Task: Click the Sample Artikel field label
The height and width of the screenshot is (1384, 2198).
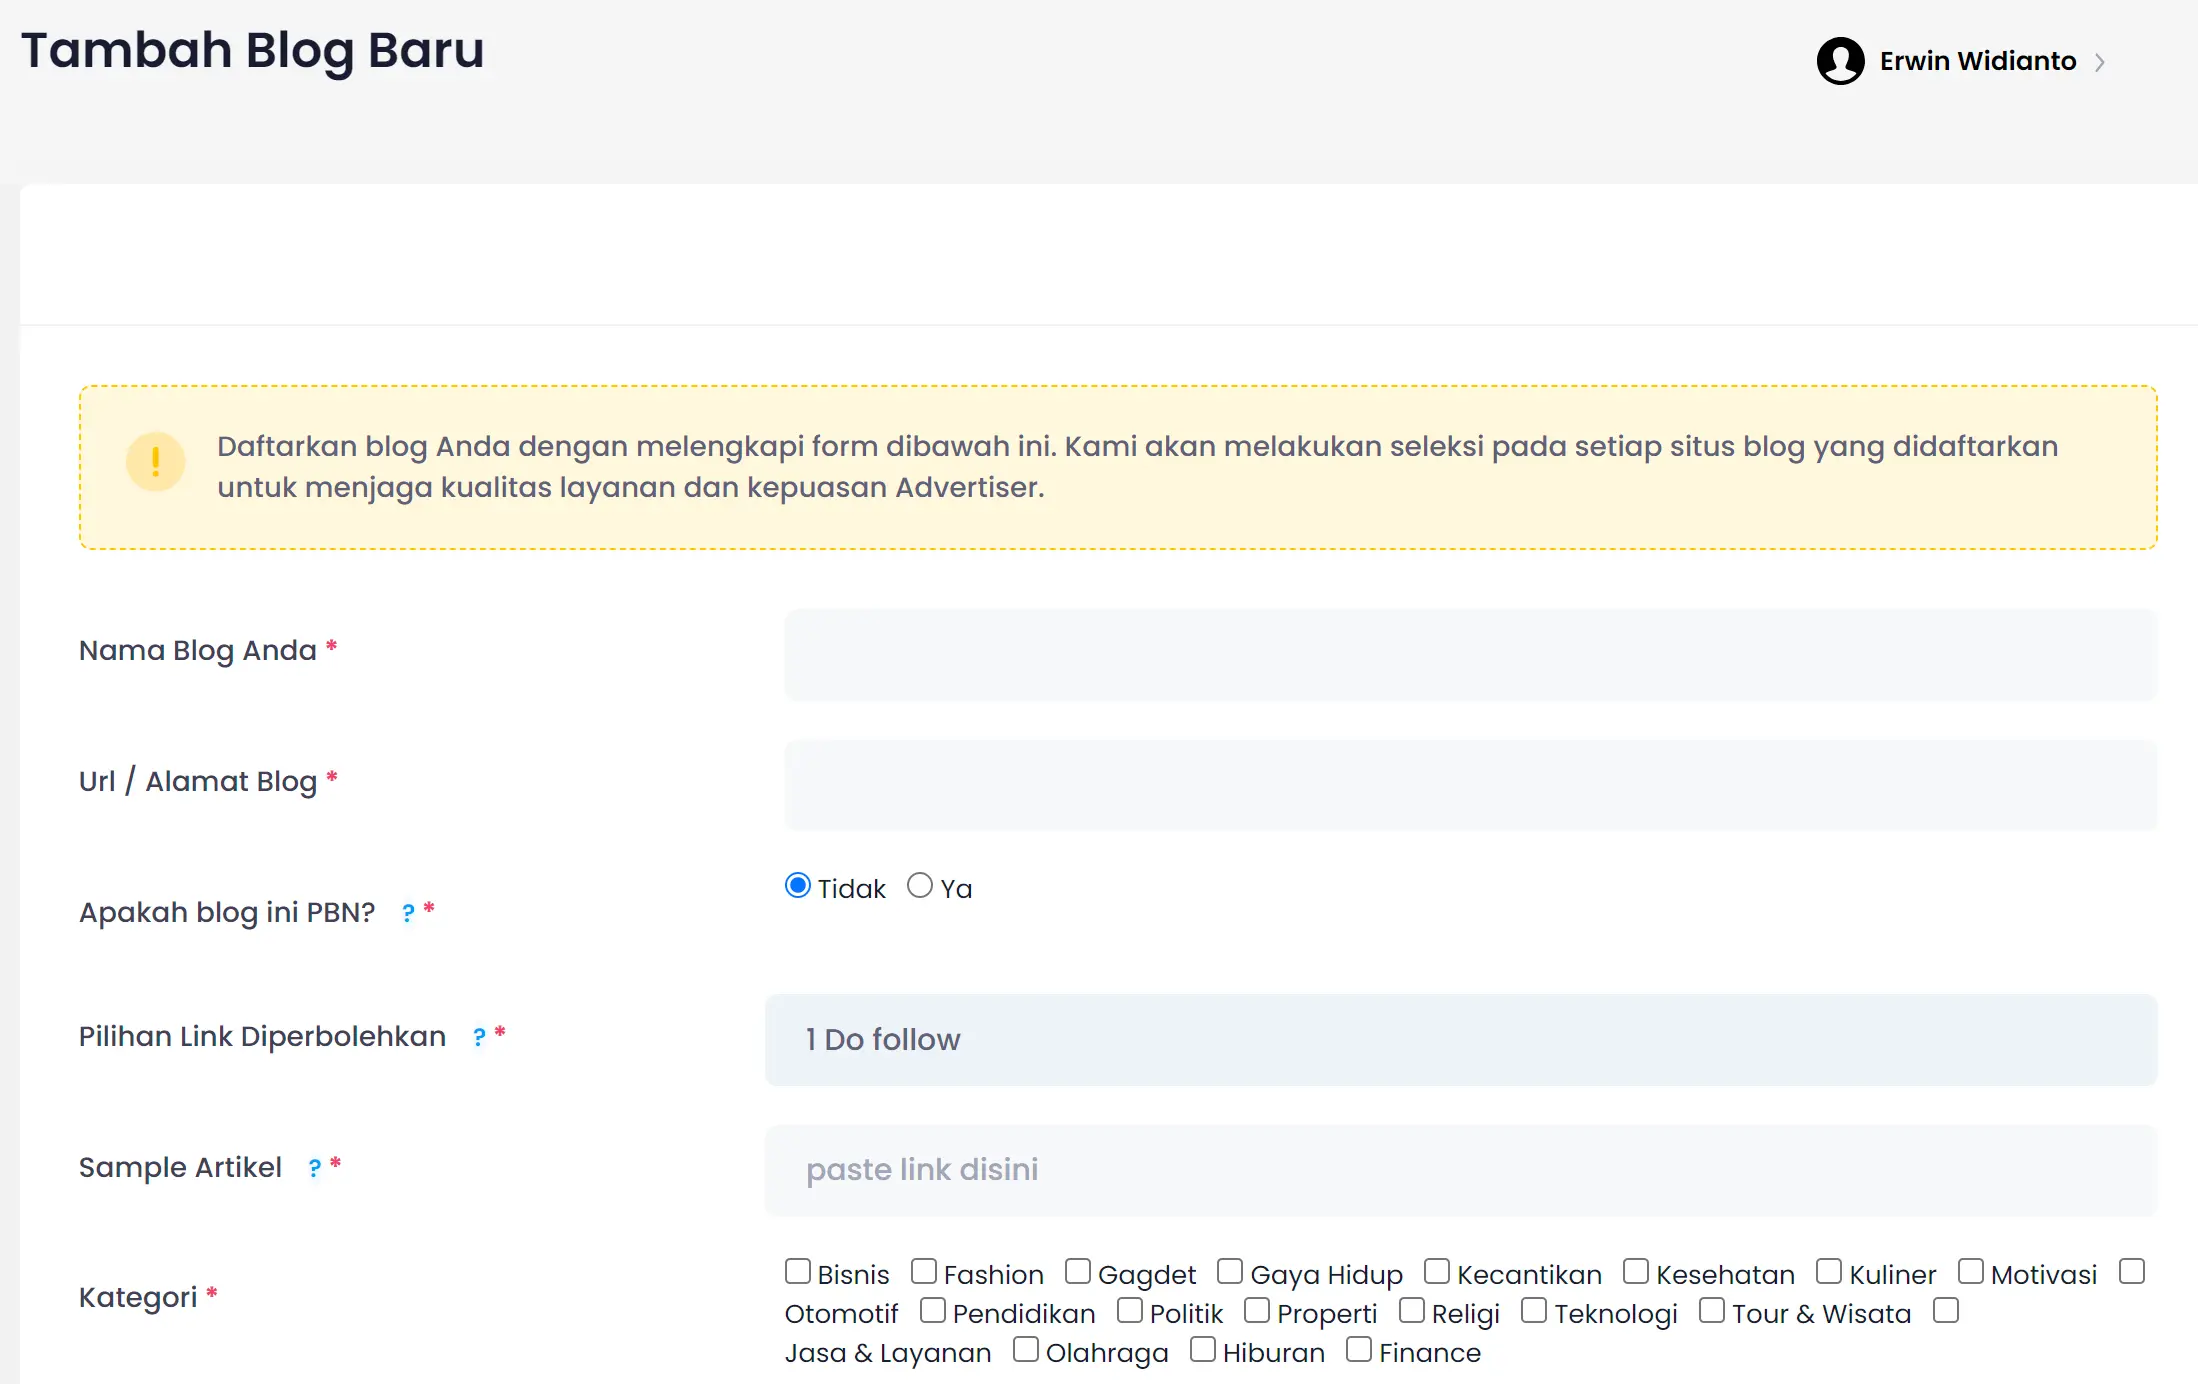Action: click(180, 1168)
